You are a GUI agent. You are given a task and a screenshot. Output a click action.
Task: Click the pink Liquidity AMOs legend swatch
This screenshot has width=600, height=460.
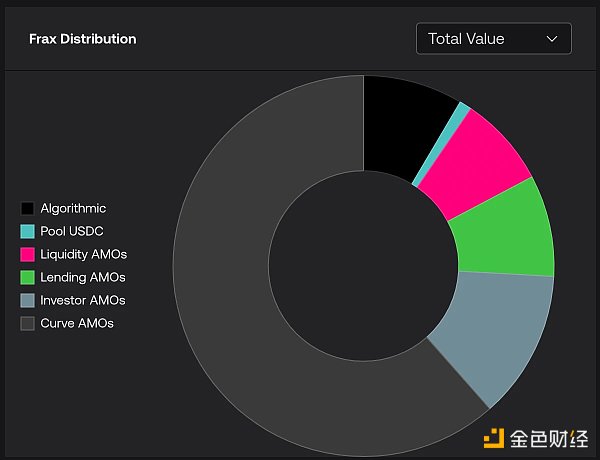(28, 255)
